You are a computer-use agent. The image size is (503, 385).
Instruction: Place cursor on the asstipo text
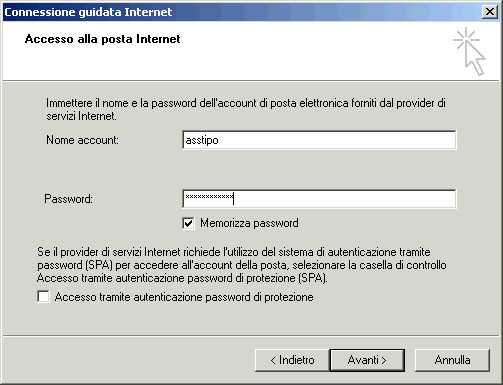(202, 140)
